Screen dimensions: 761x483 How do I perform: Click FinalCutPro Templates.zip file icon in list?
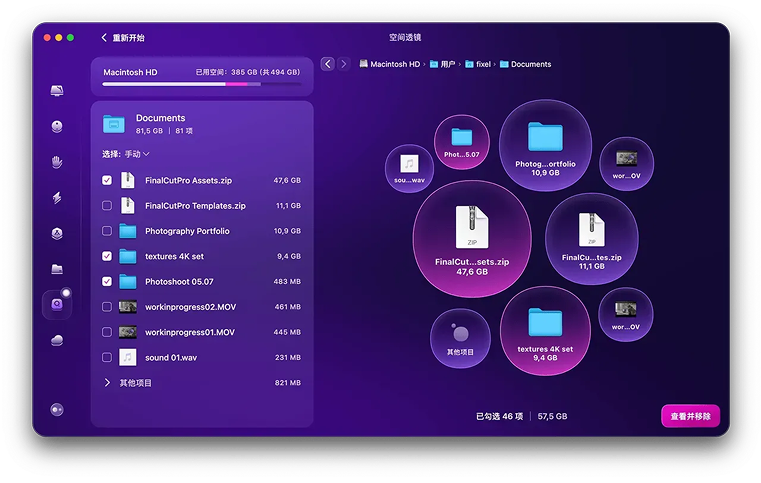[127, 205]
